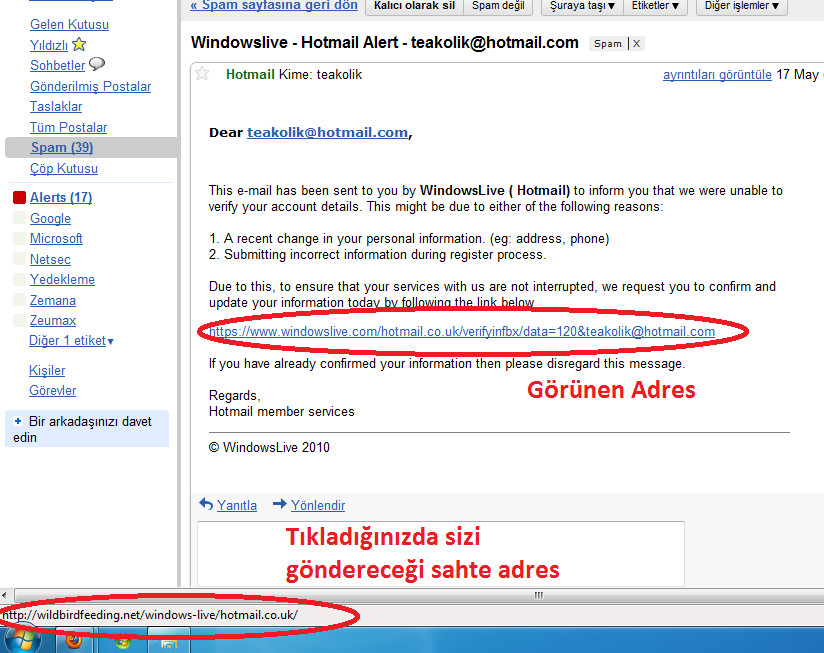Open the Çöp Kutusu folder
The height and width of the screenshot is (653, 824).
(x=64, y=168)
